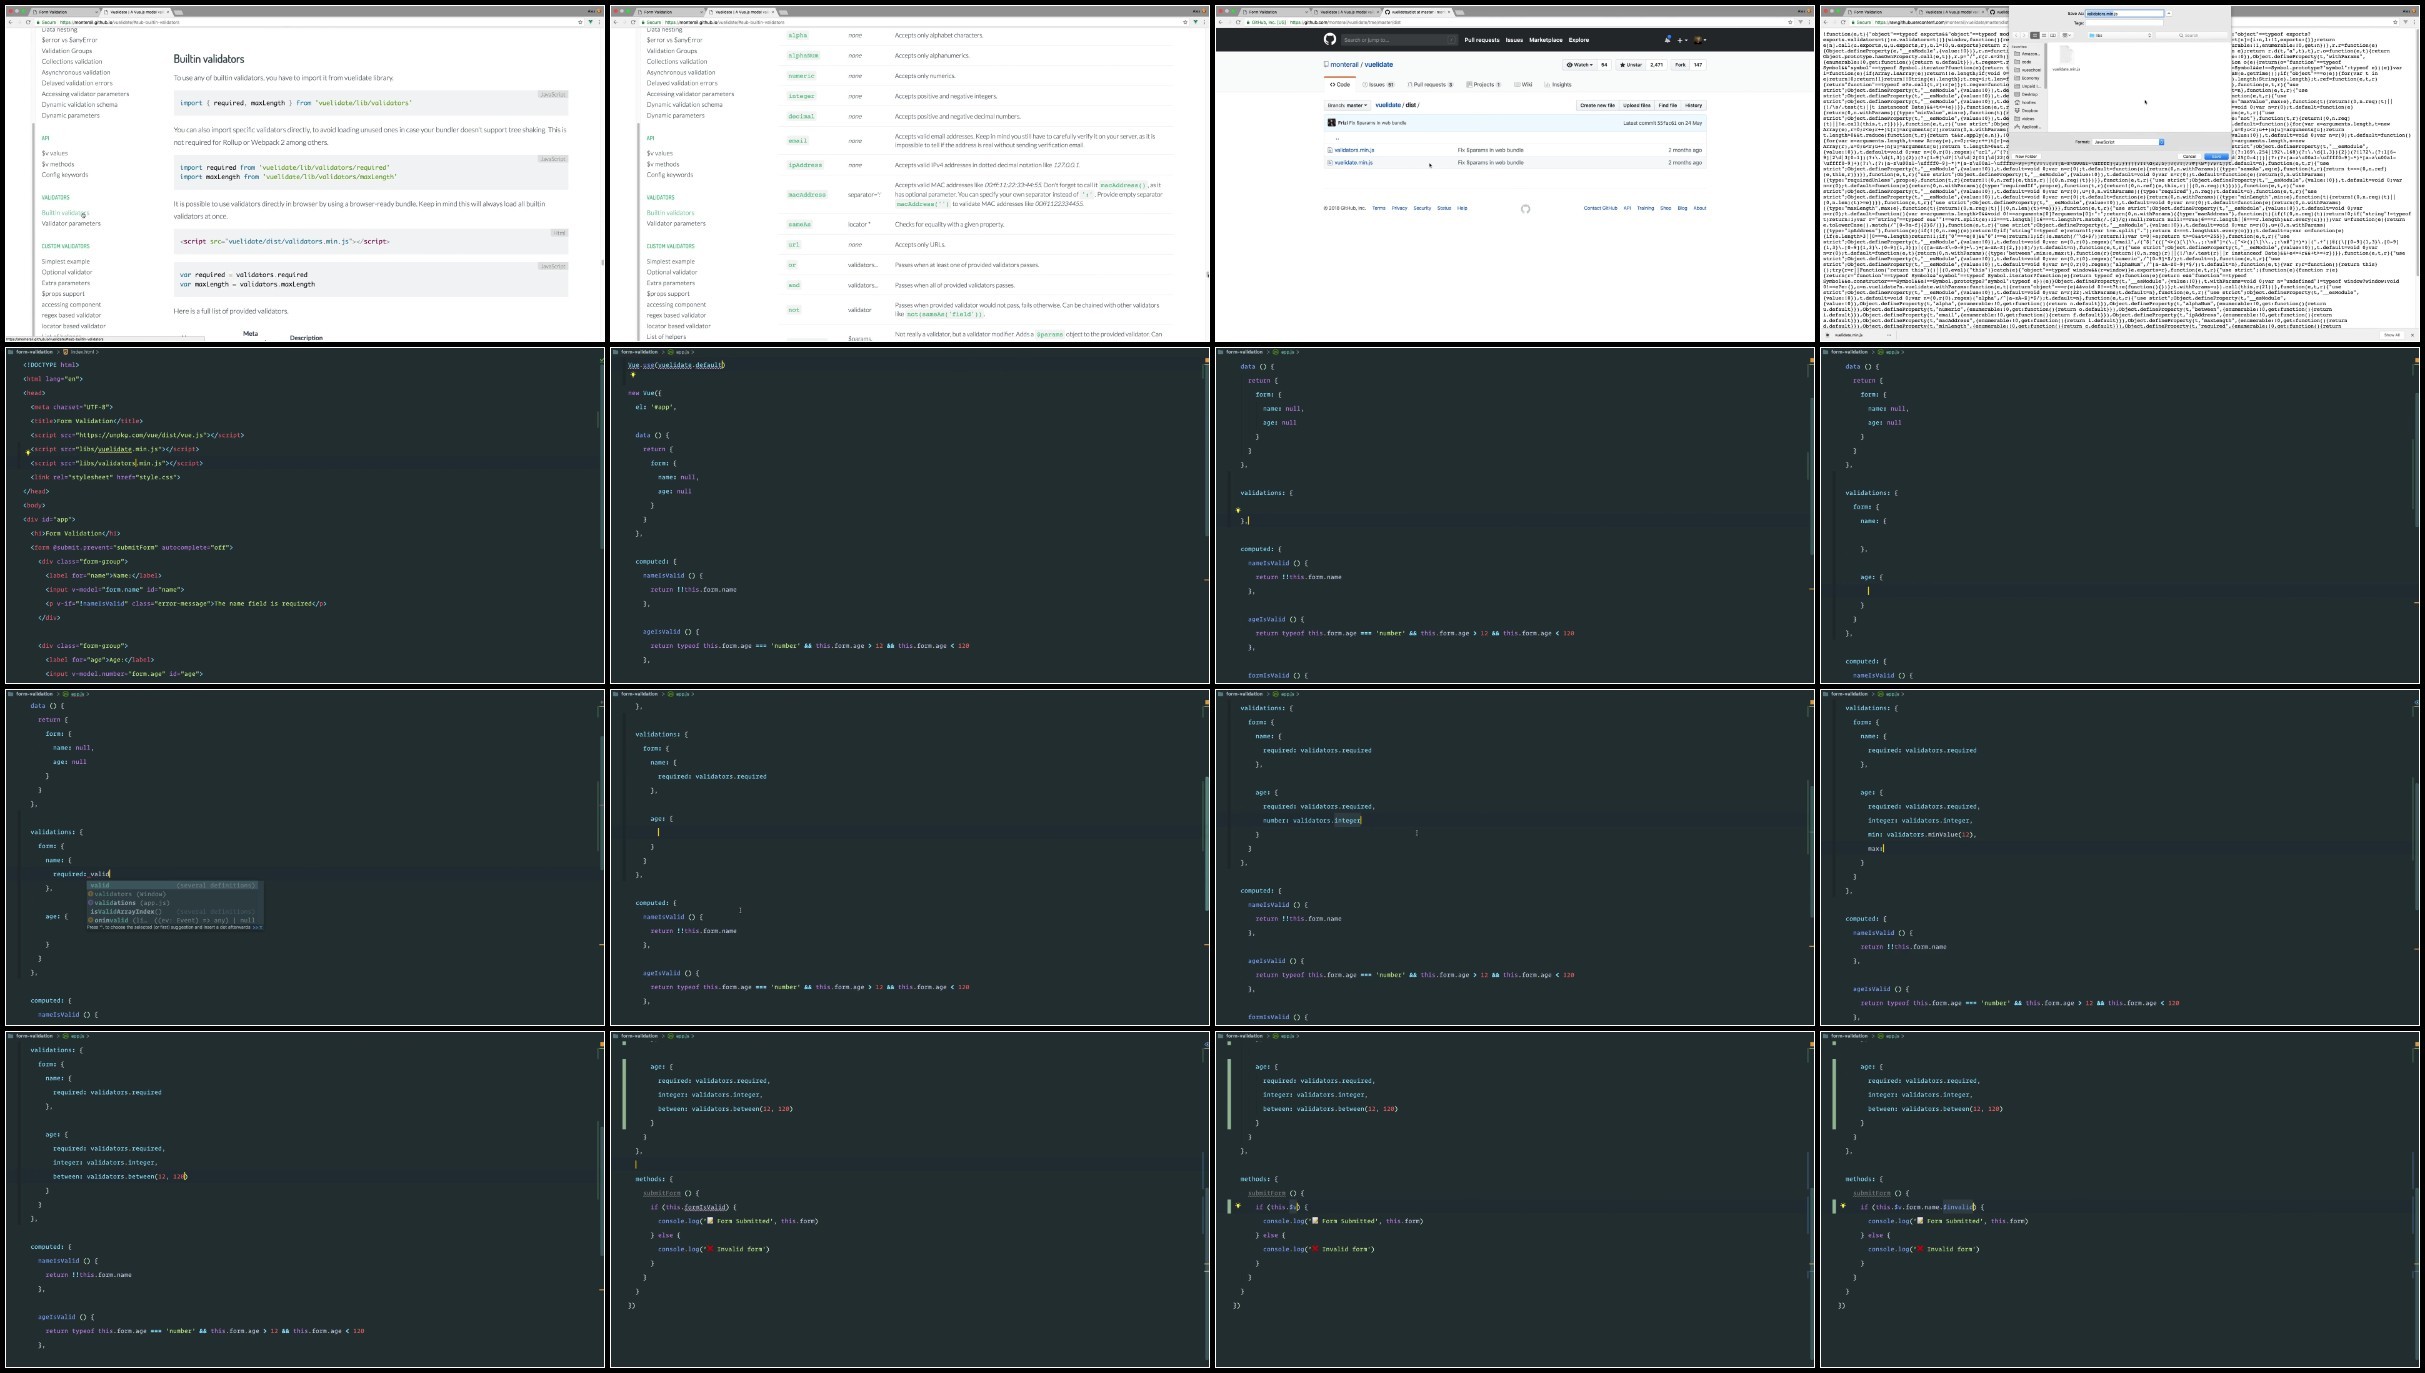Open the Wiki repository tab
Image resolution: width=2425 pixels, height=1373 pixels.
pyautogui.click(x=1523, y=85)
